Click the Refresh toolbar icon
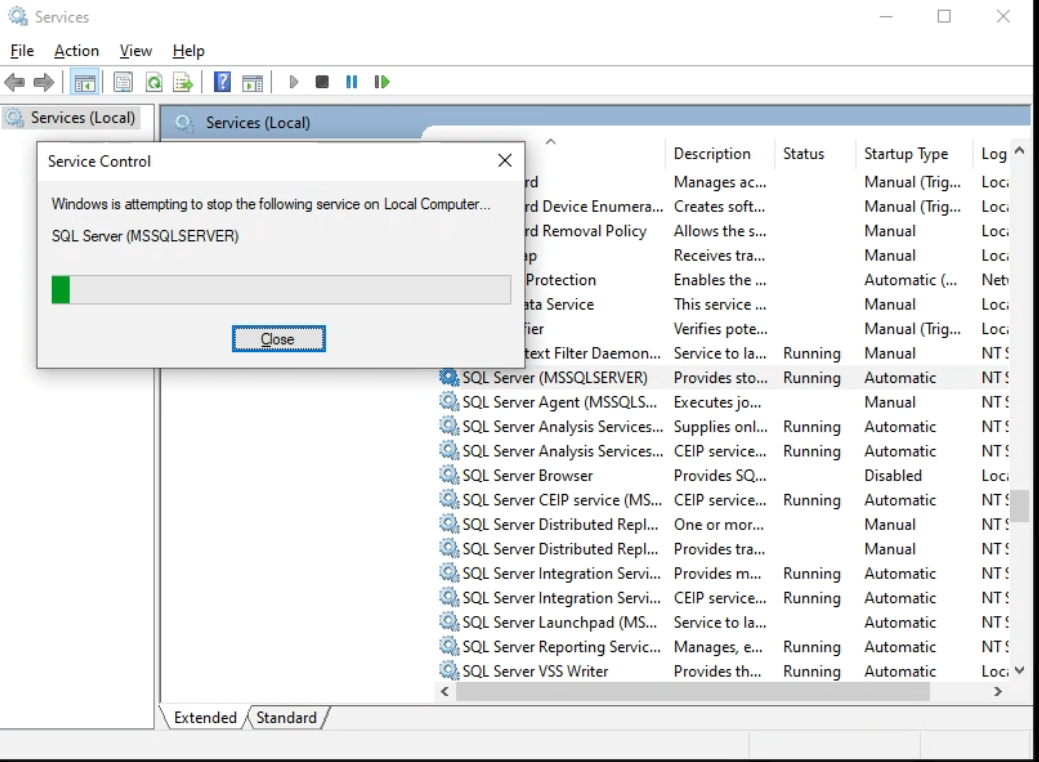 pyautogui.click(x=154, y=82)
